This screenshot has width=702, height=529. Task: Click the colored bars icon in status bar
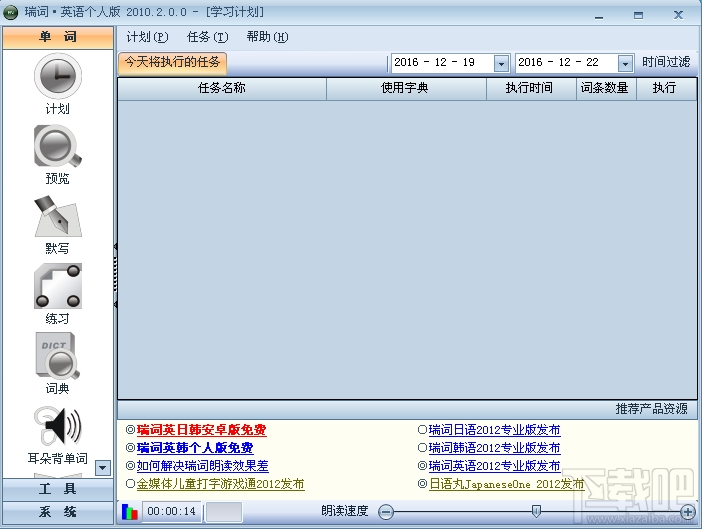coord(129,511)
